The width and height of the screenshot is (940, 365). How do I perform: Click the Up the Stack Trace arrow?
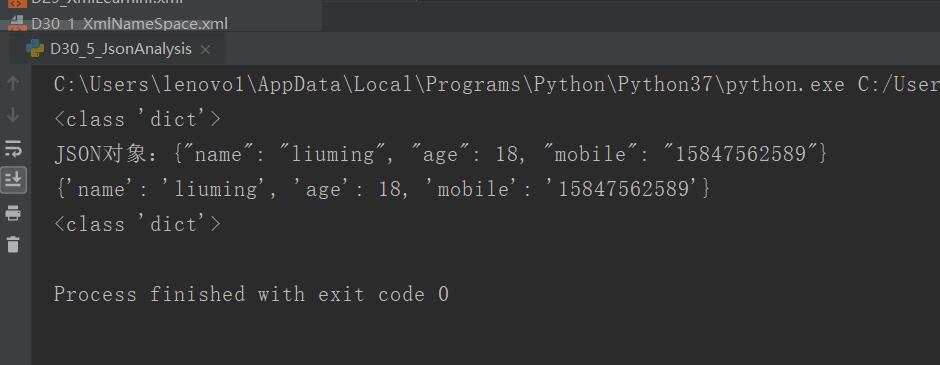coord(13,84)
